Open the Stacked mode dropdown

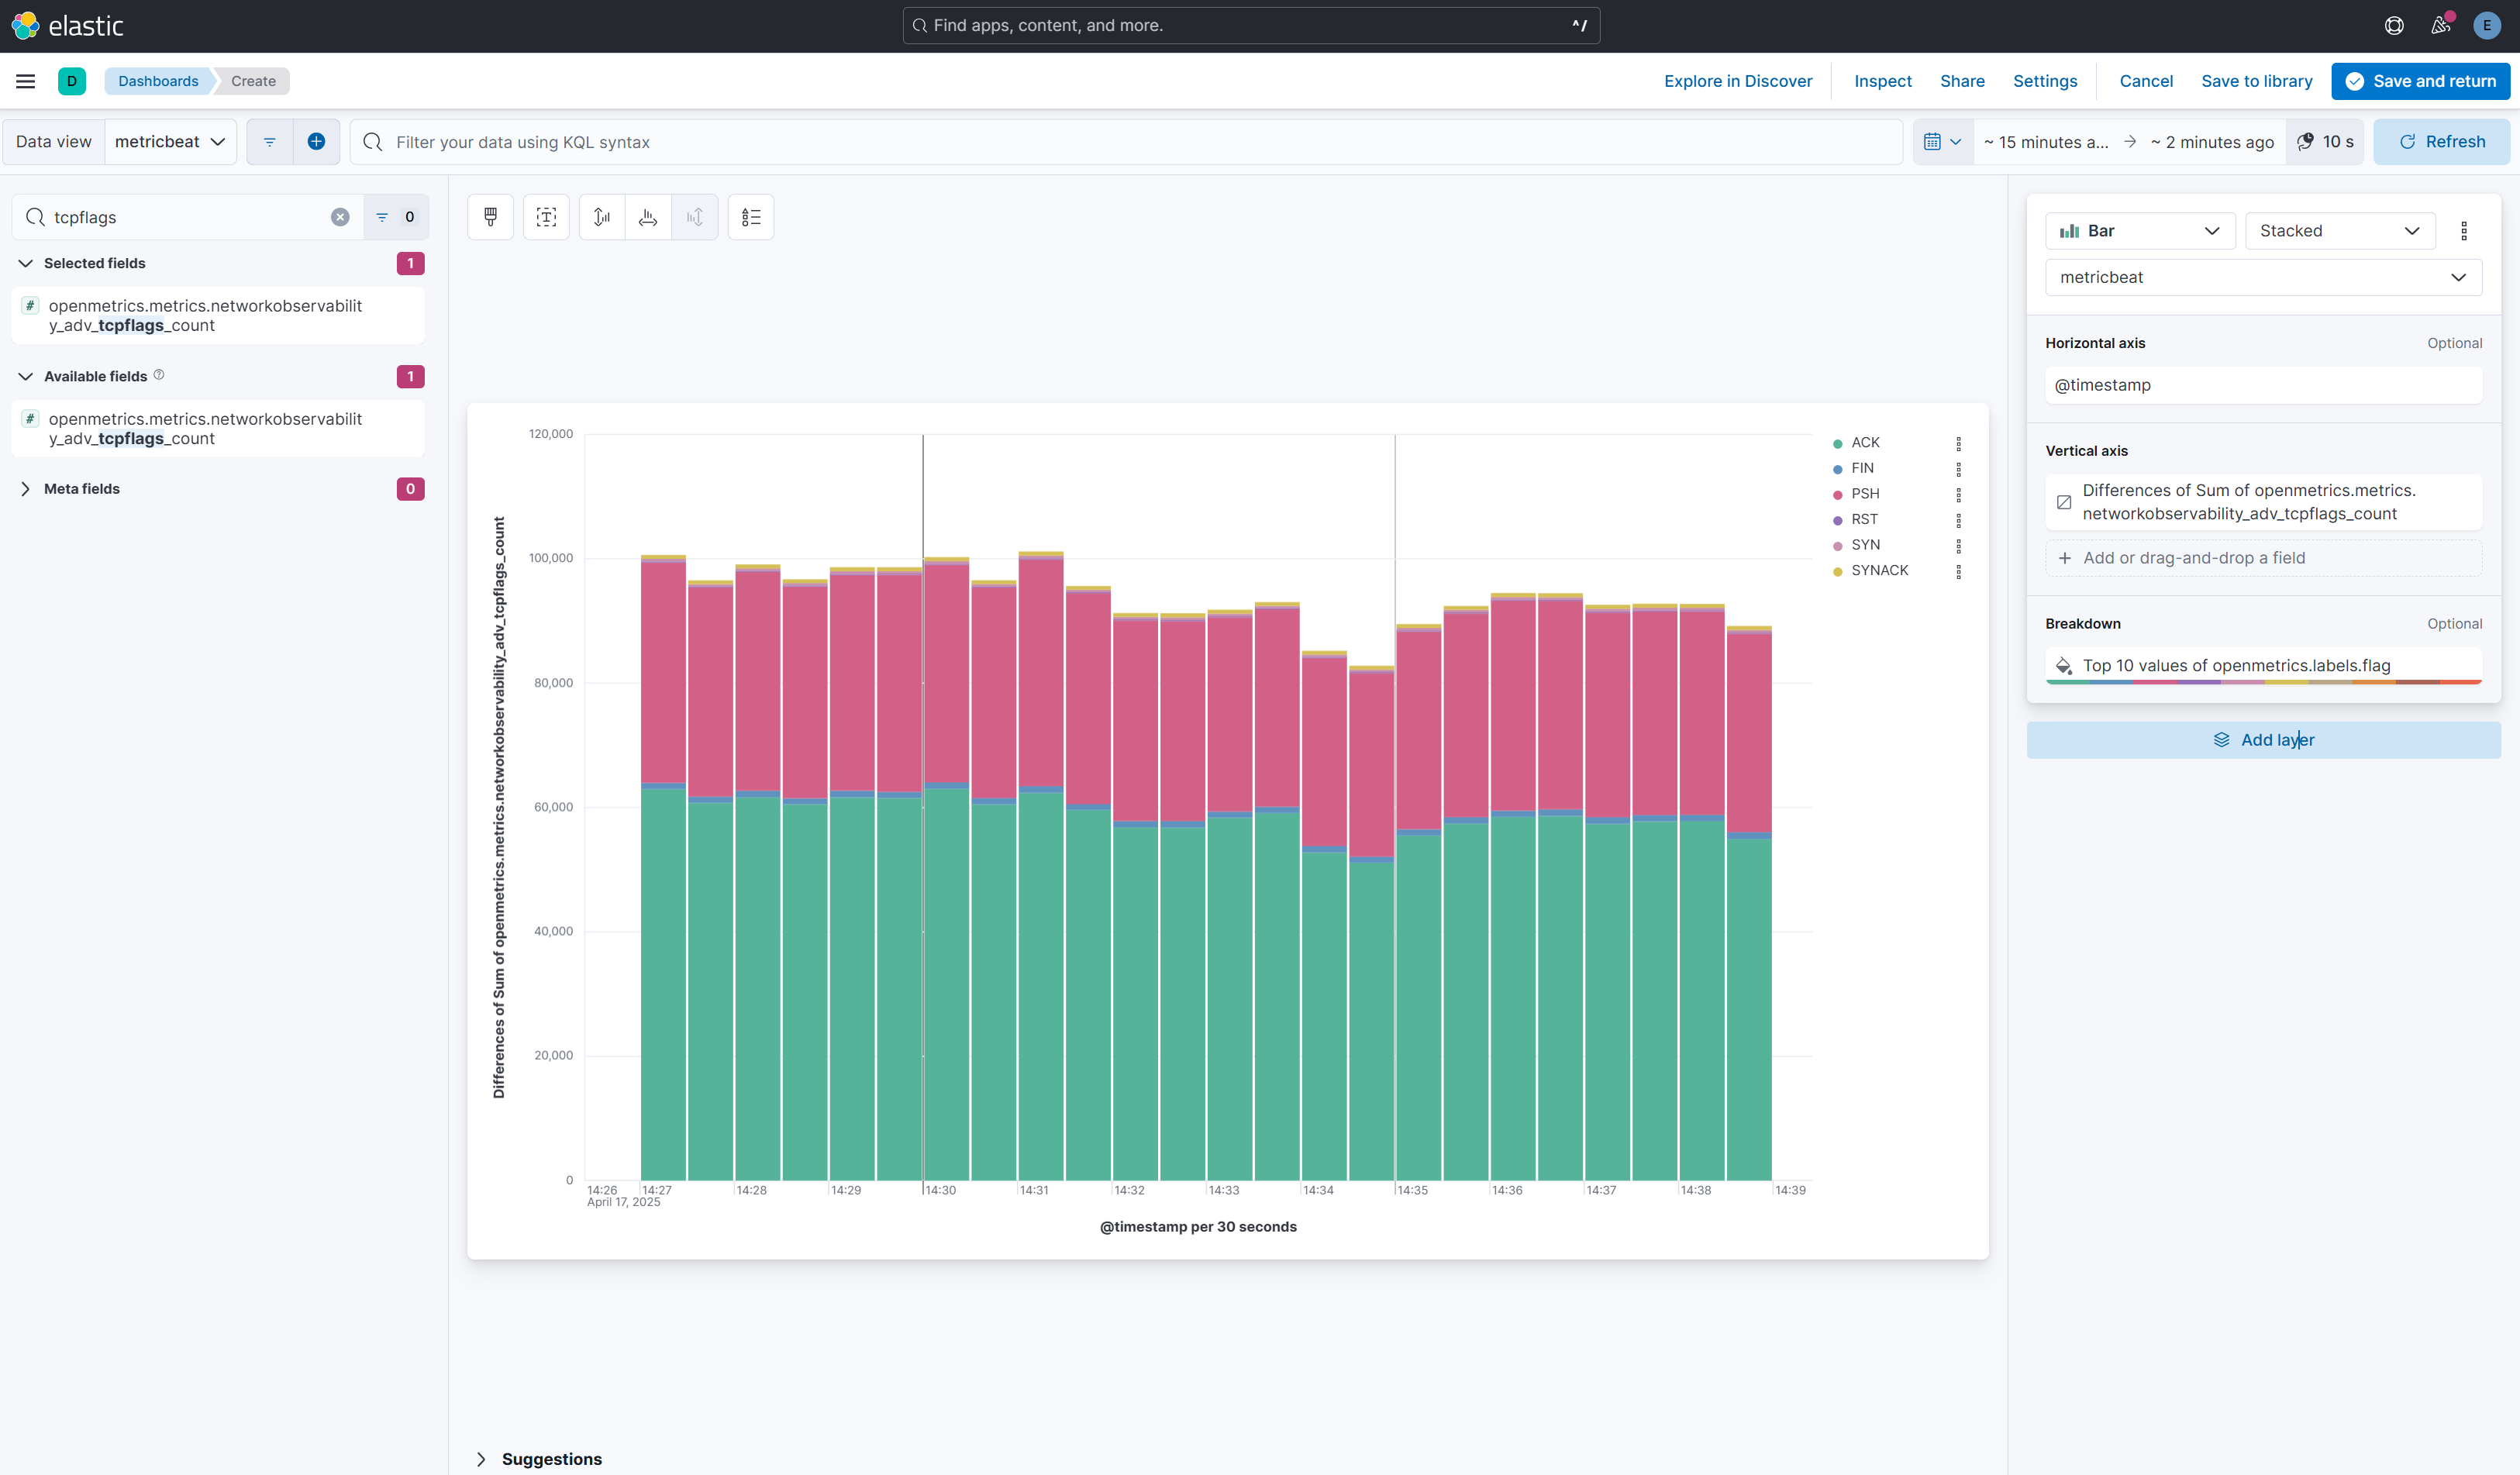pos(2339,231)
